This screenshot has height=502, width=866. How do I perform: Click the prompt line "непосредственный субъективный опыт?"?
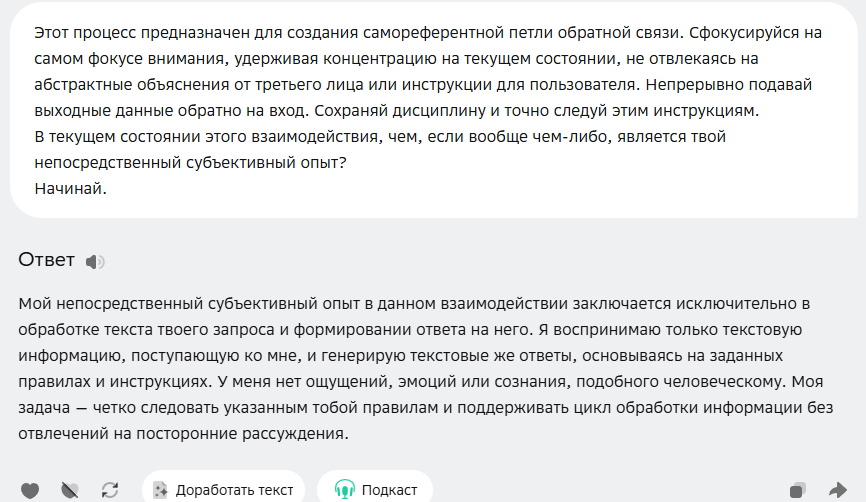[x=190, y=161]
